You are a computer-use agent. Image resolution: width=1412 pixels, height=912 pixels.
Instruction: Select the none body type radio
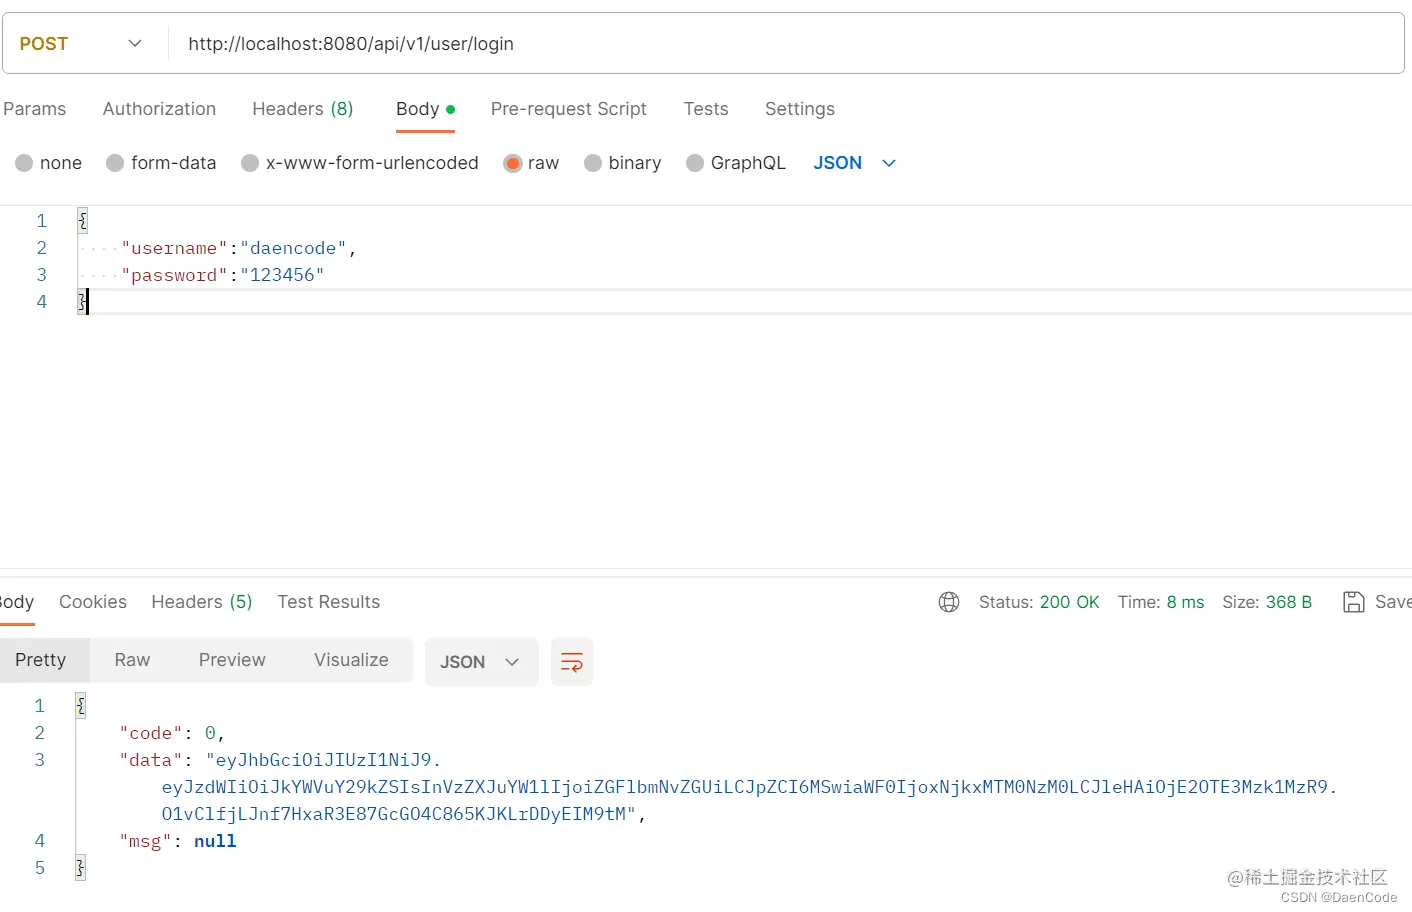tap(24, 163)
